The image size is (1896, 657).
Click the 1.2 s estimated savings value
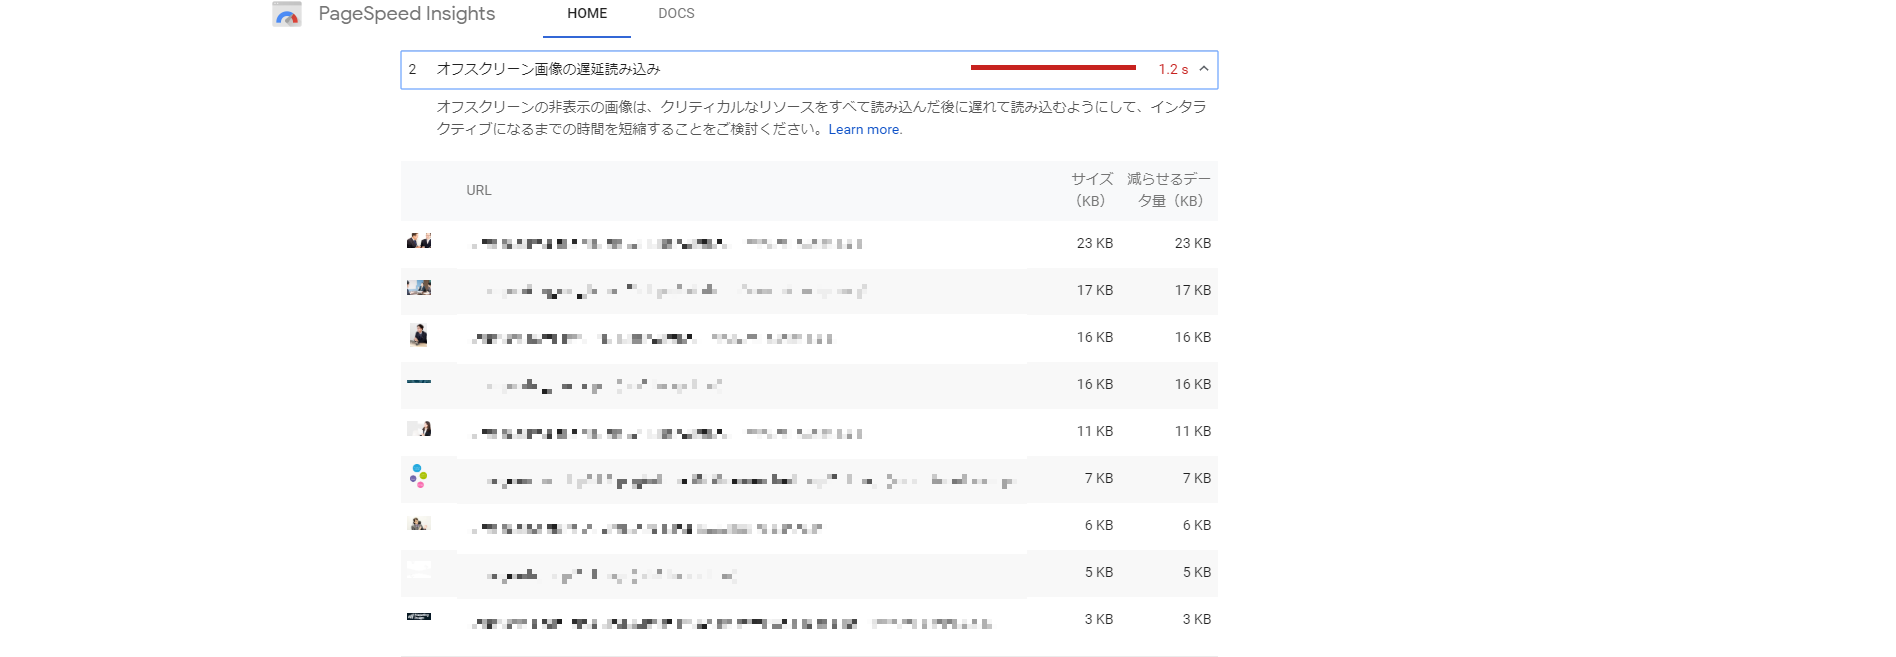[x=1173, y=70]
